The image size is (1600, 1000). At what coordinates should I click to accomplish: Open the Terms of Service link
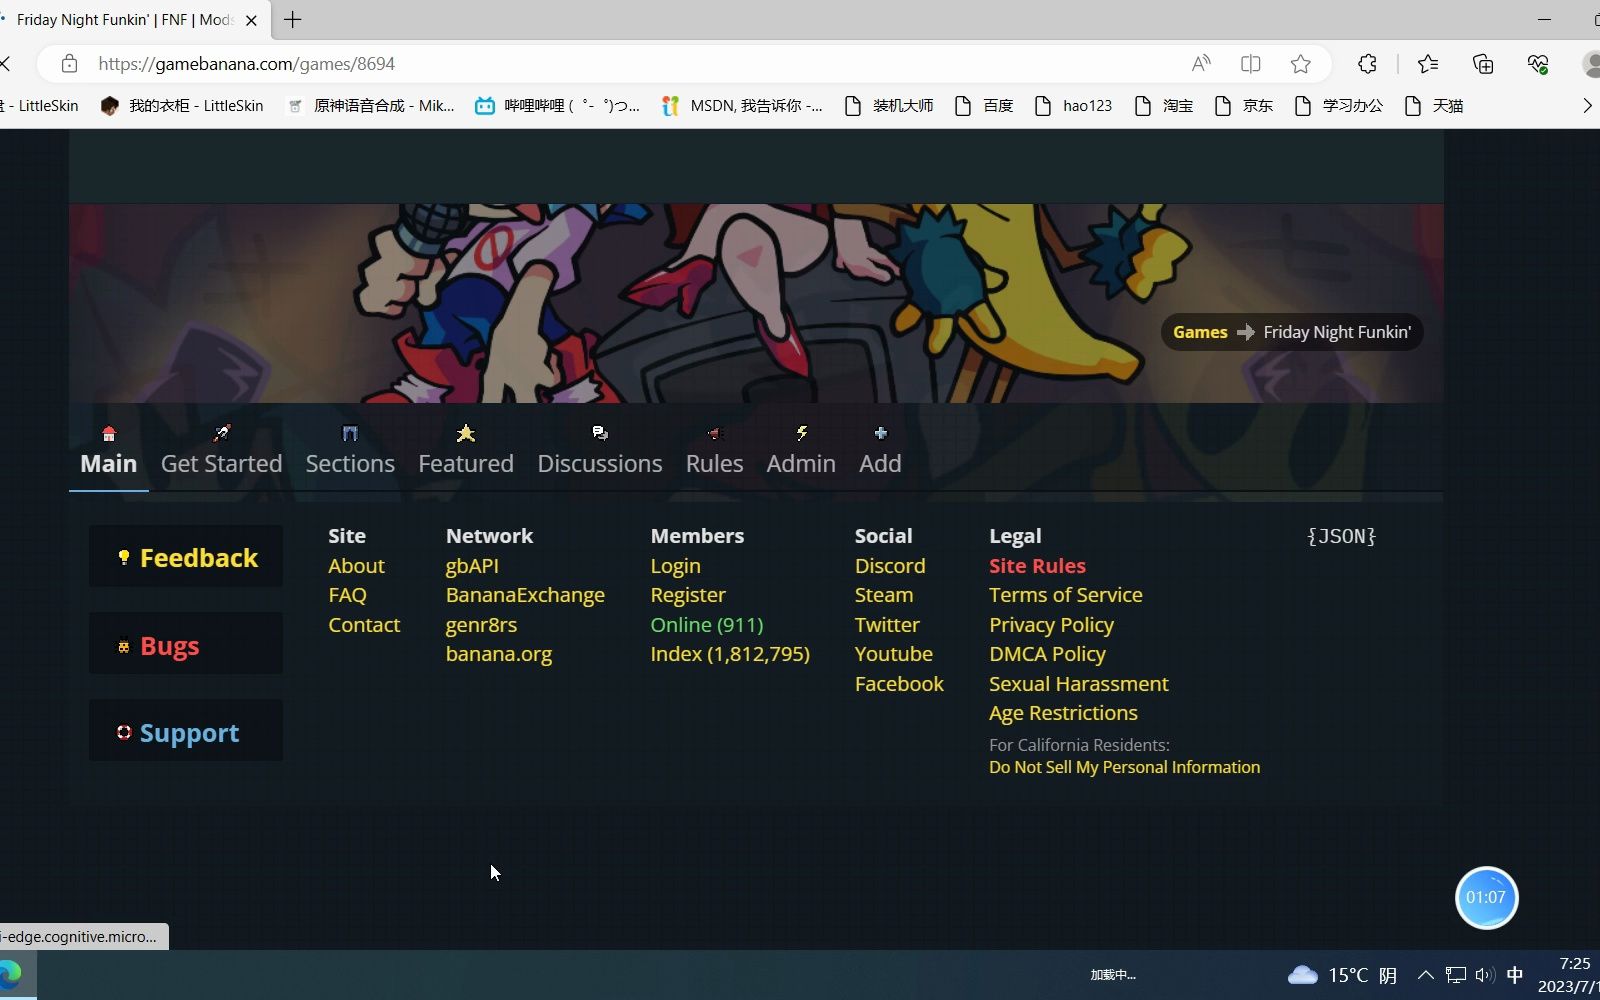point(1065,594)
